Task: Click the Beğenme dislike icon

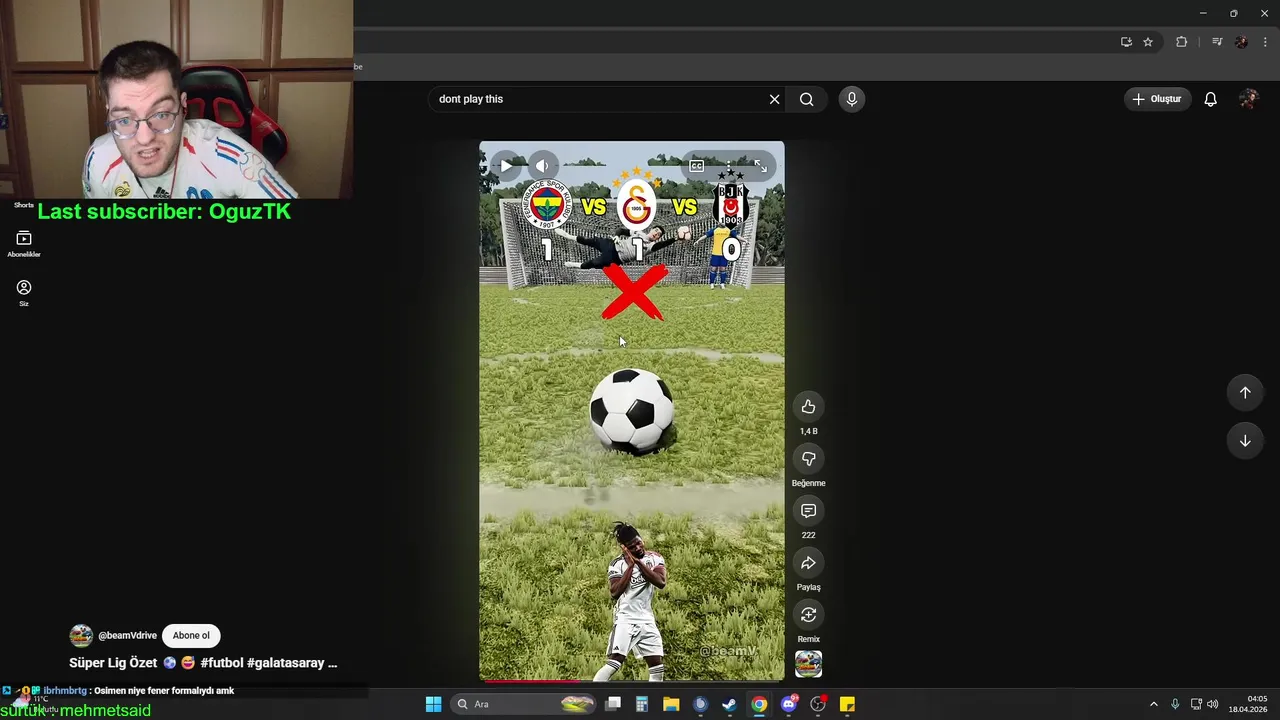Action: [x=808, y=458]
